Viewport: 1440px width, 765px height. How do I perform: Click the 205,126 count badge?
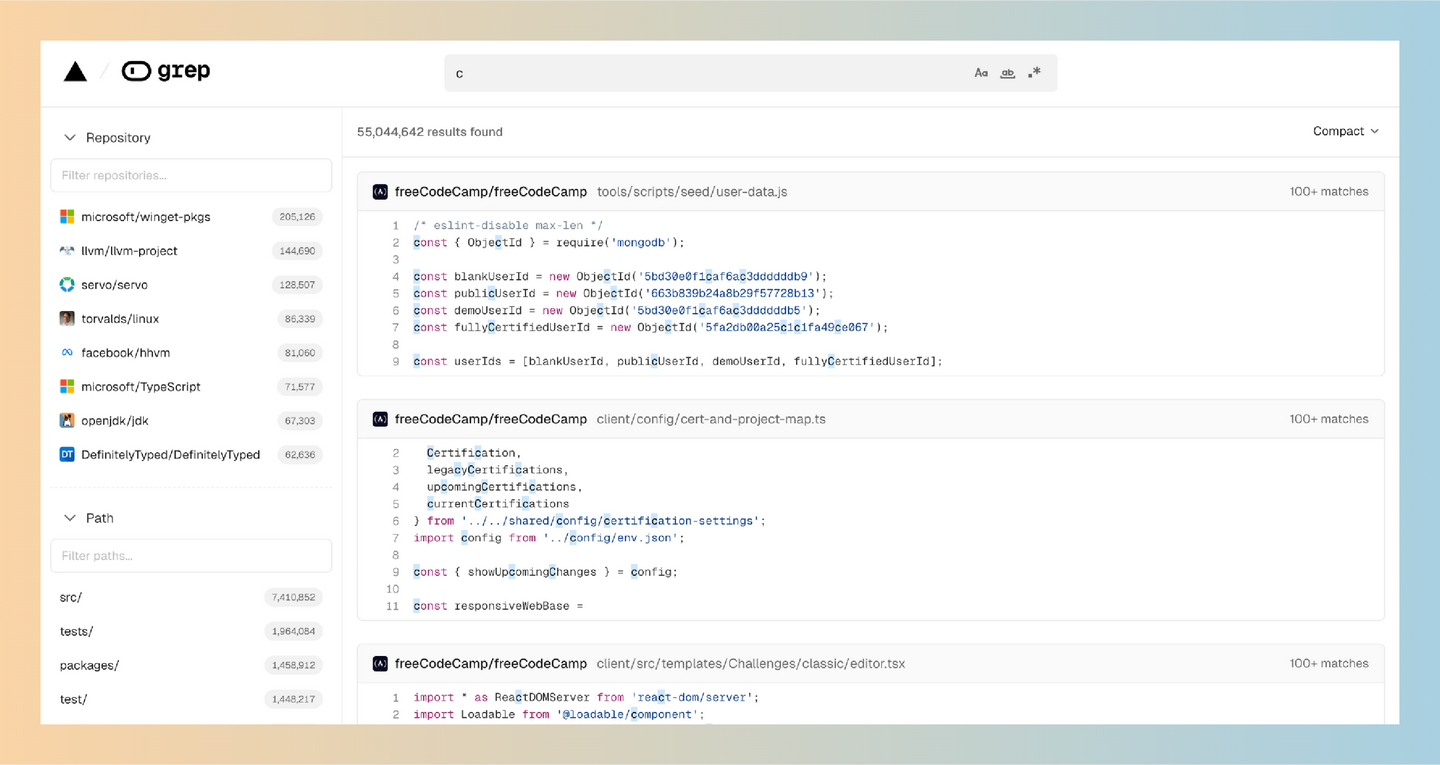pyautogui.click(x=298, y=217)
